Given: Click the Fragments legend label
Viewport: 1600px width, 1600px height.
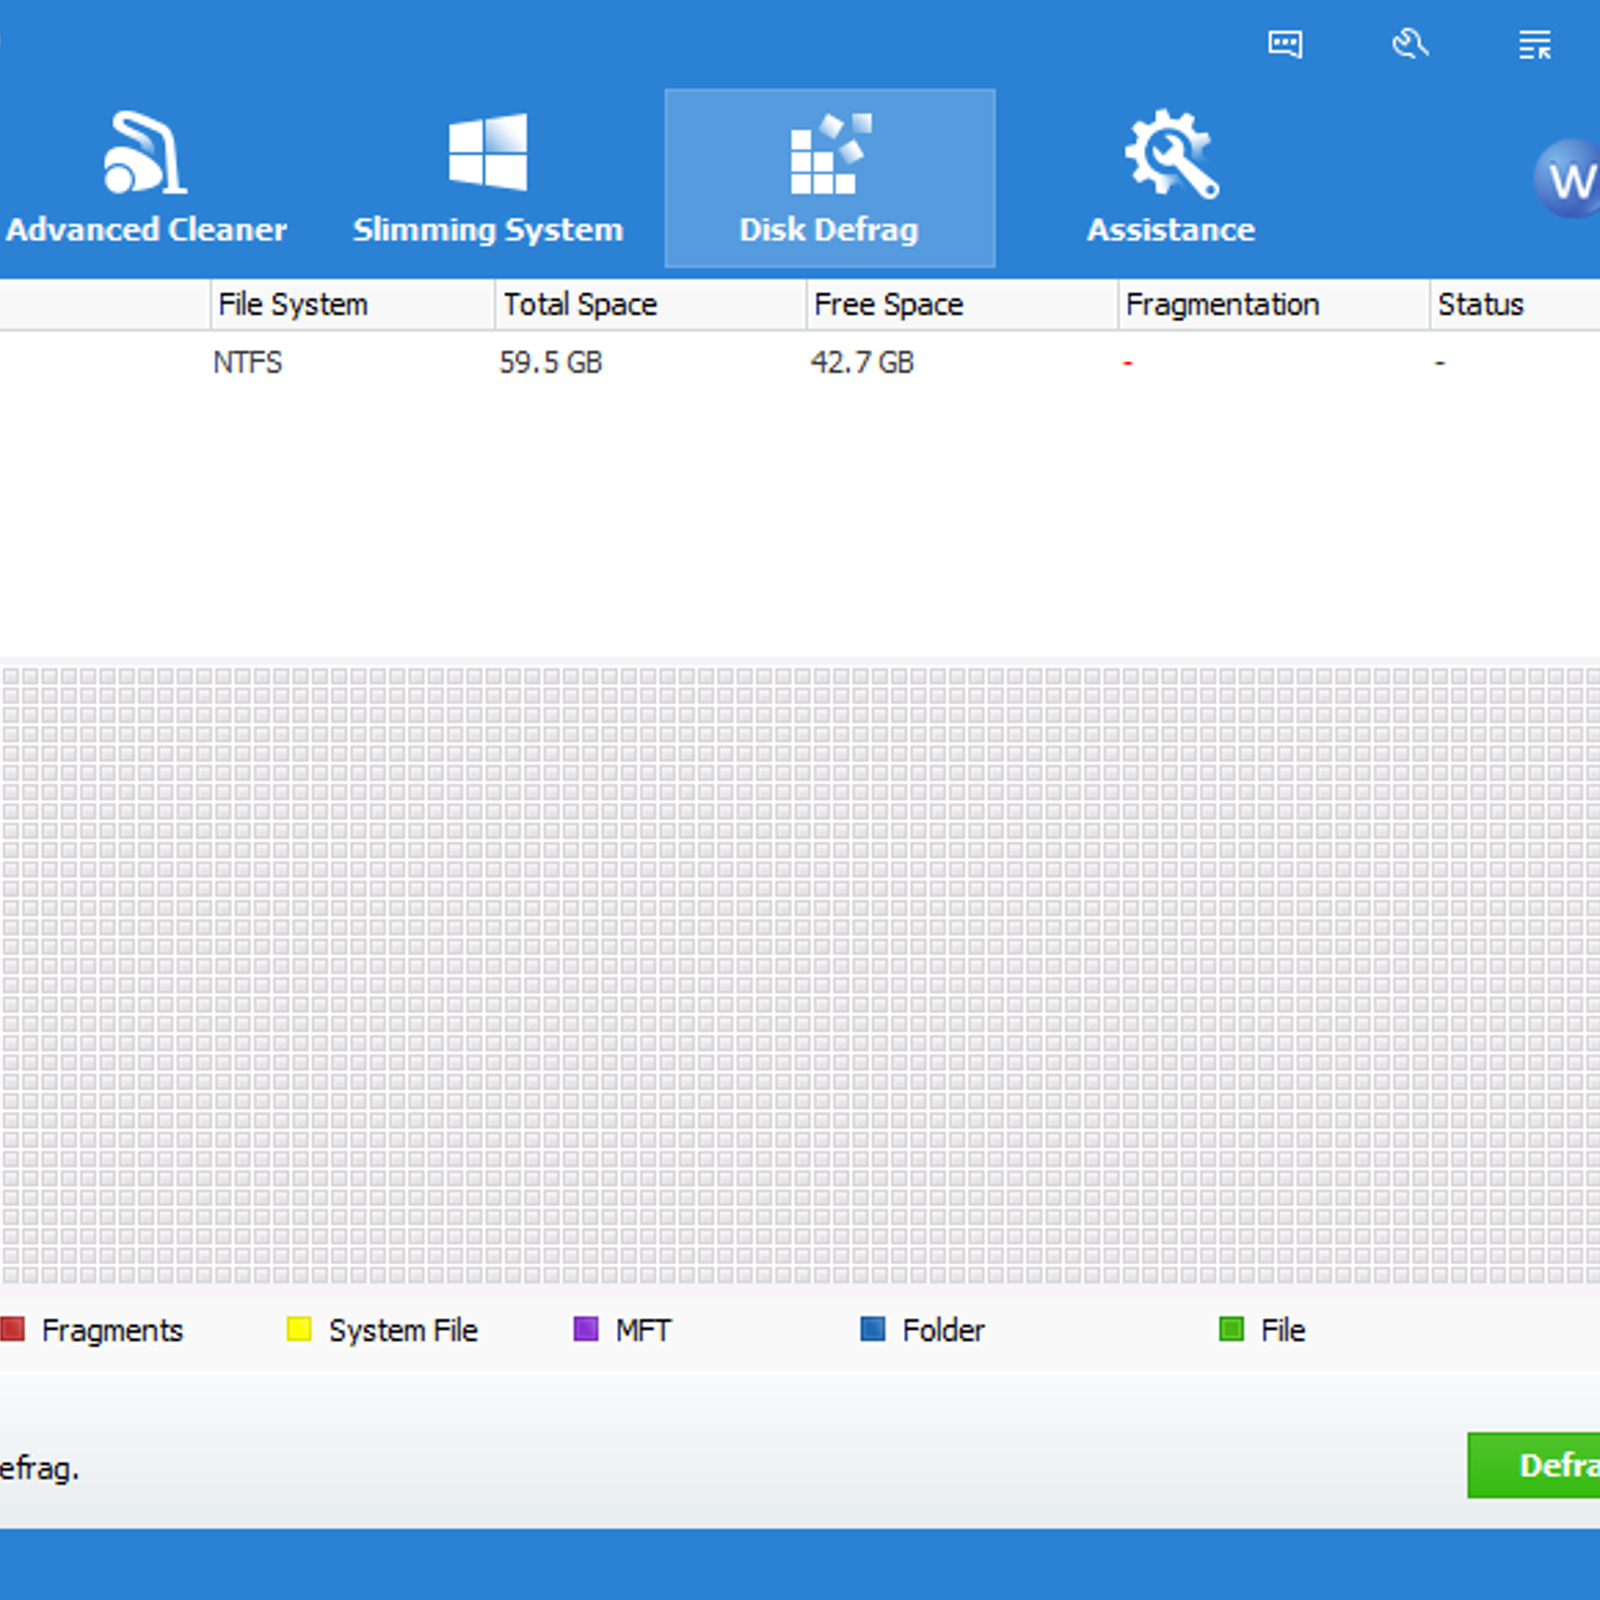Looking at the screenshot, I should (x=112, y=1331).
